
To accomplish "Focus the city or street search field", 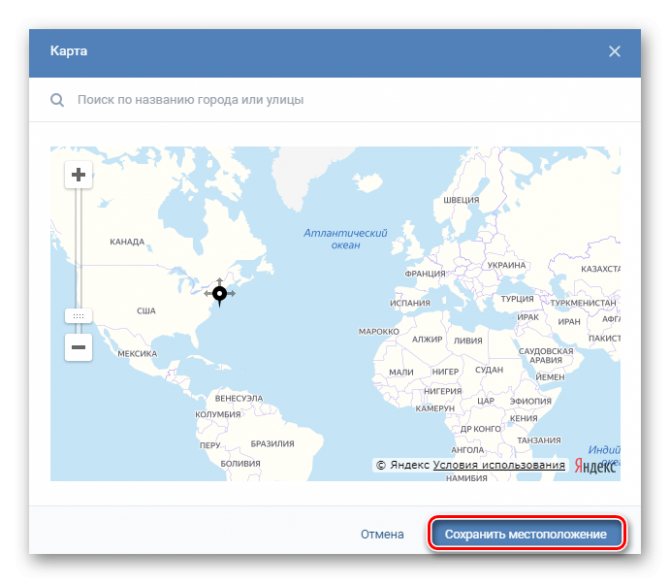I will (x=340, y=100).
